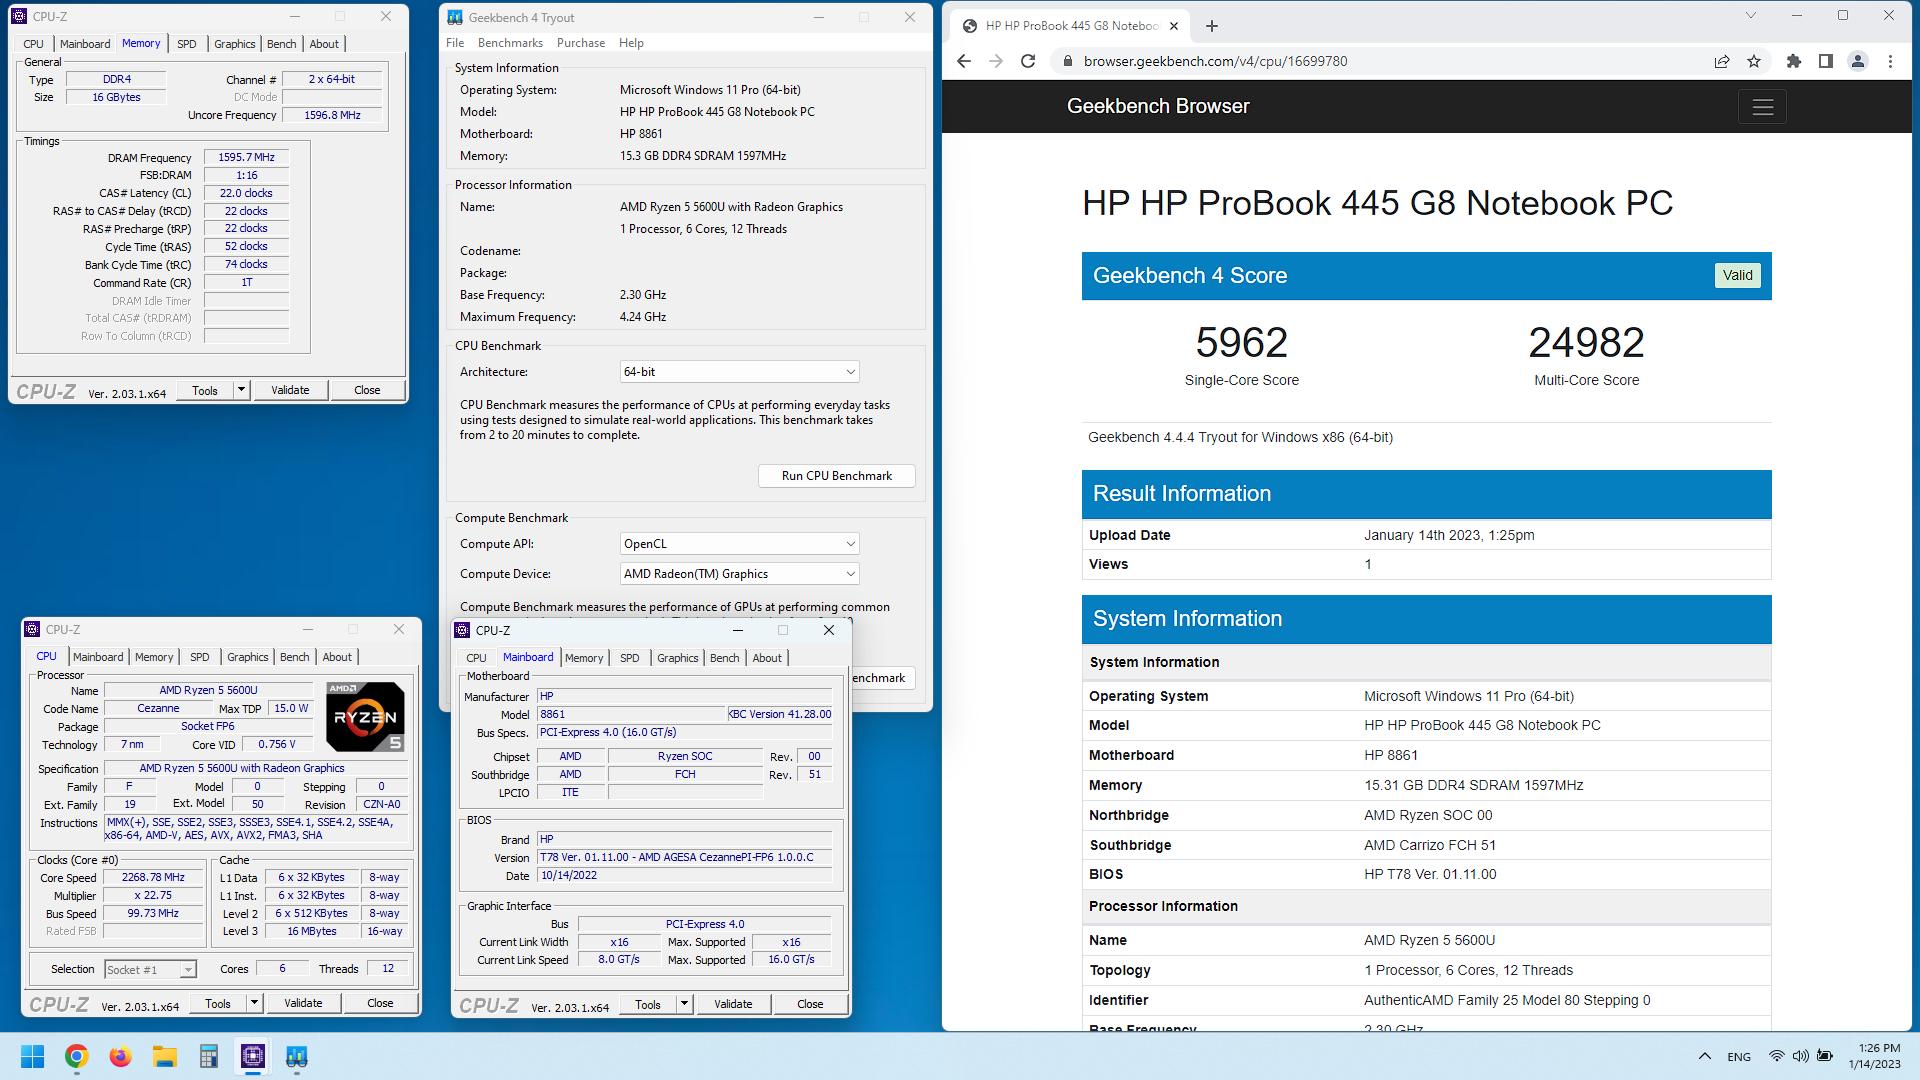Click BIOS version T78 field
Viewport: 1920px width, 1080px height.
685,858
